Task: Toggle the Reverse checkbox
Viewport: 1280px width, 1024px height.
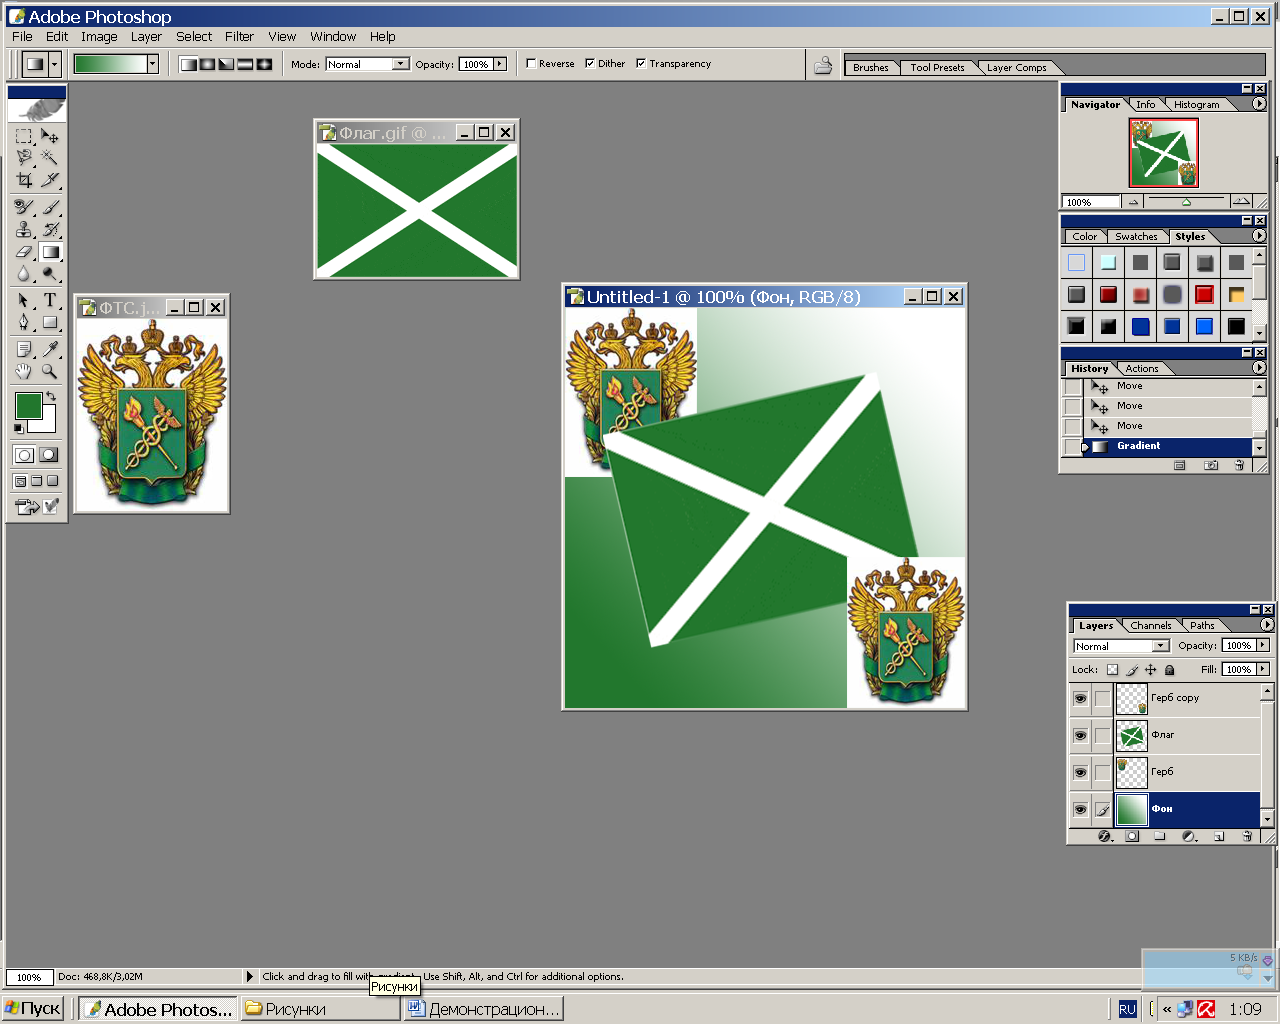Action: coord(531,63)
